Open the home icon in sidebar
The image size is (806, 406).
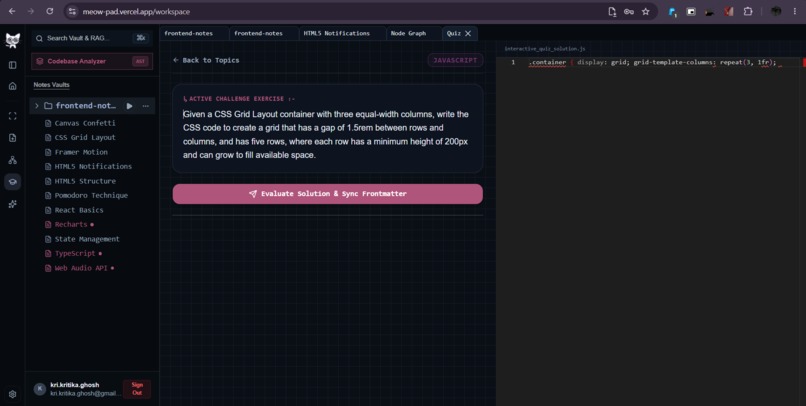[x=13, y=86]
